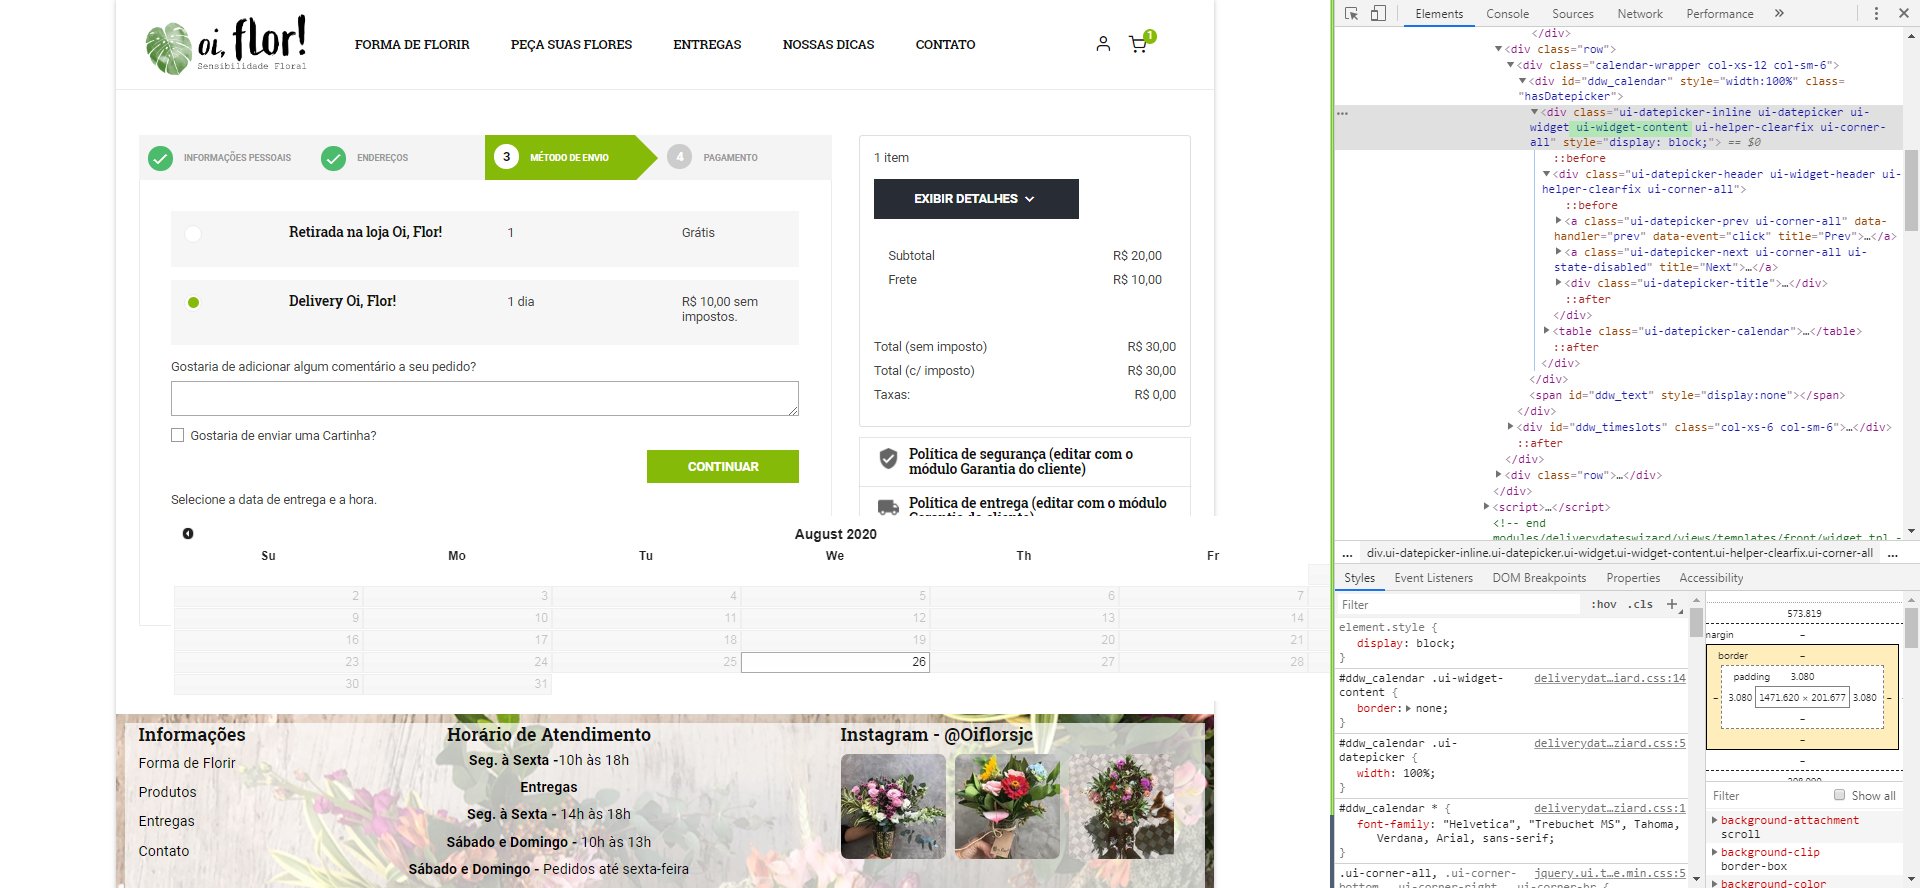Click Elements panel vertical scrollbar thumb
1920x888 pixels.
point(1911,190)
